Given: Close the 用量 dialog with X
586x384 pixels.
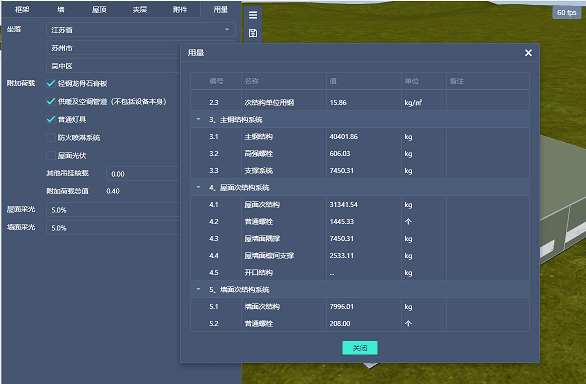Looking at the screenshot, I should click(x=528, y=53).
